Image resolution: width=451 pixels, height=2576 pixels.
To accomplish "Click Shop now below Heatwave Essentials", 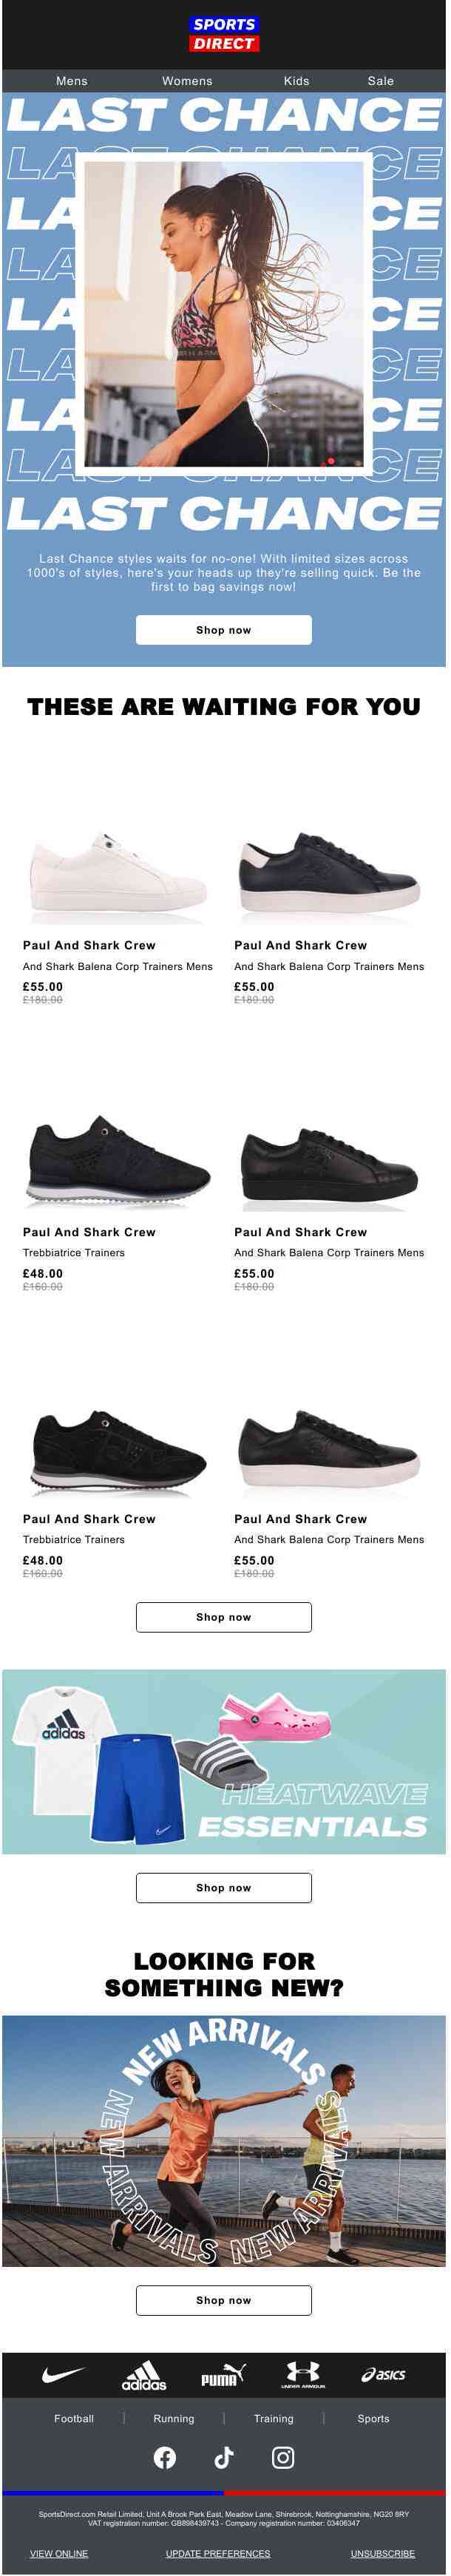I will click(224, 1888).
